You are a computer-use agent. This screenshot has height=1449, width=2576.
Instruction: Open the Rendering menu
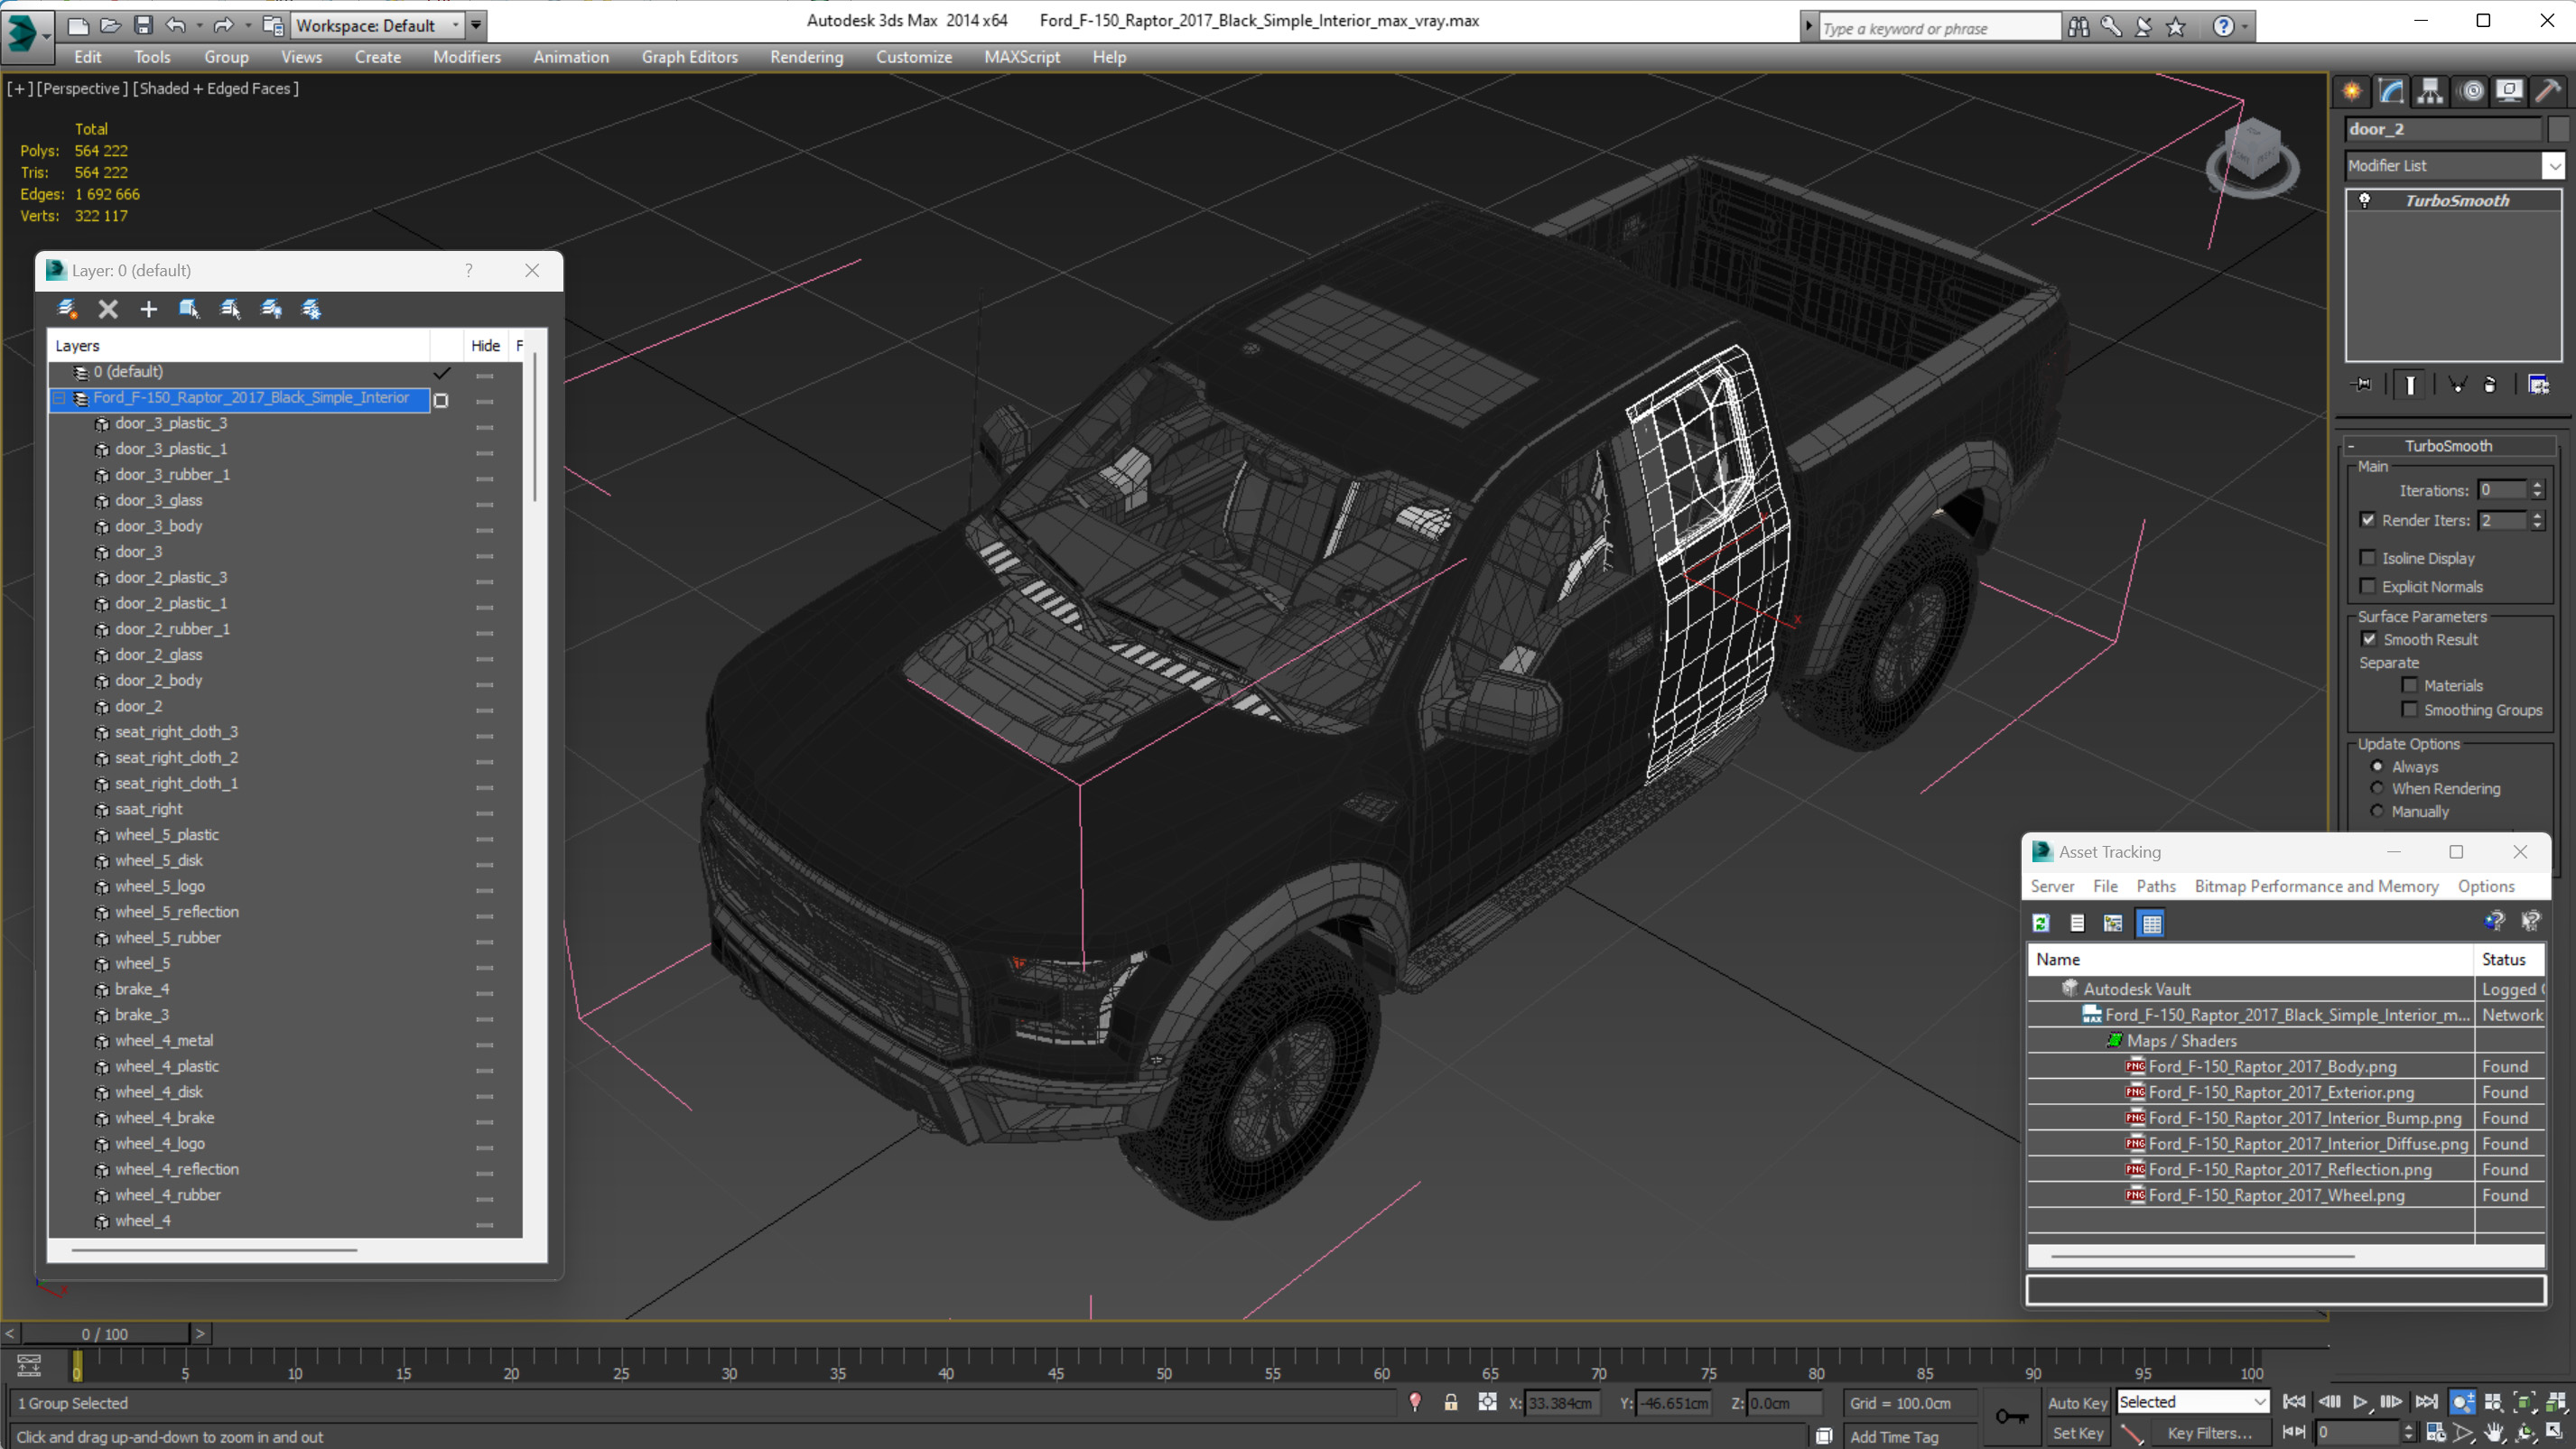(806, 57)
